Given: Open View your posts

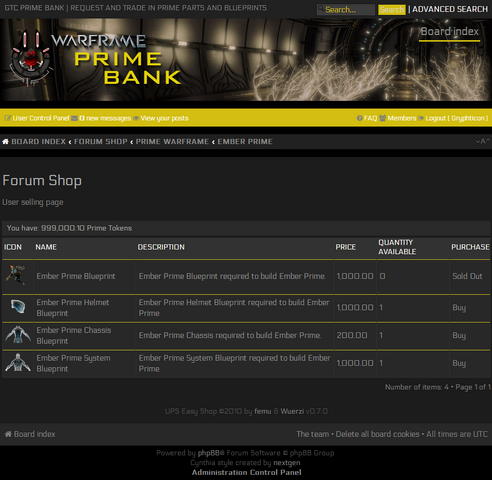Looking at the screenshot, I should click(164, 118).
